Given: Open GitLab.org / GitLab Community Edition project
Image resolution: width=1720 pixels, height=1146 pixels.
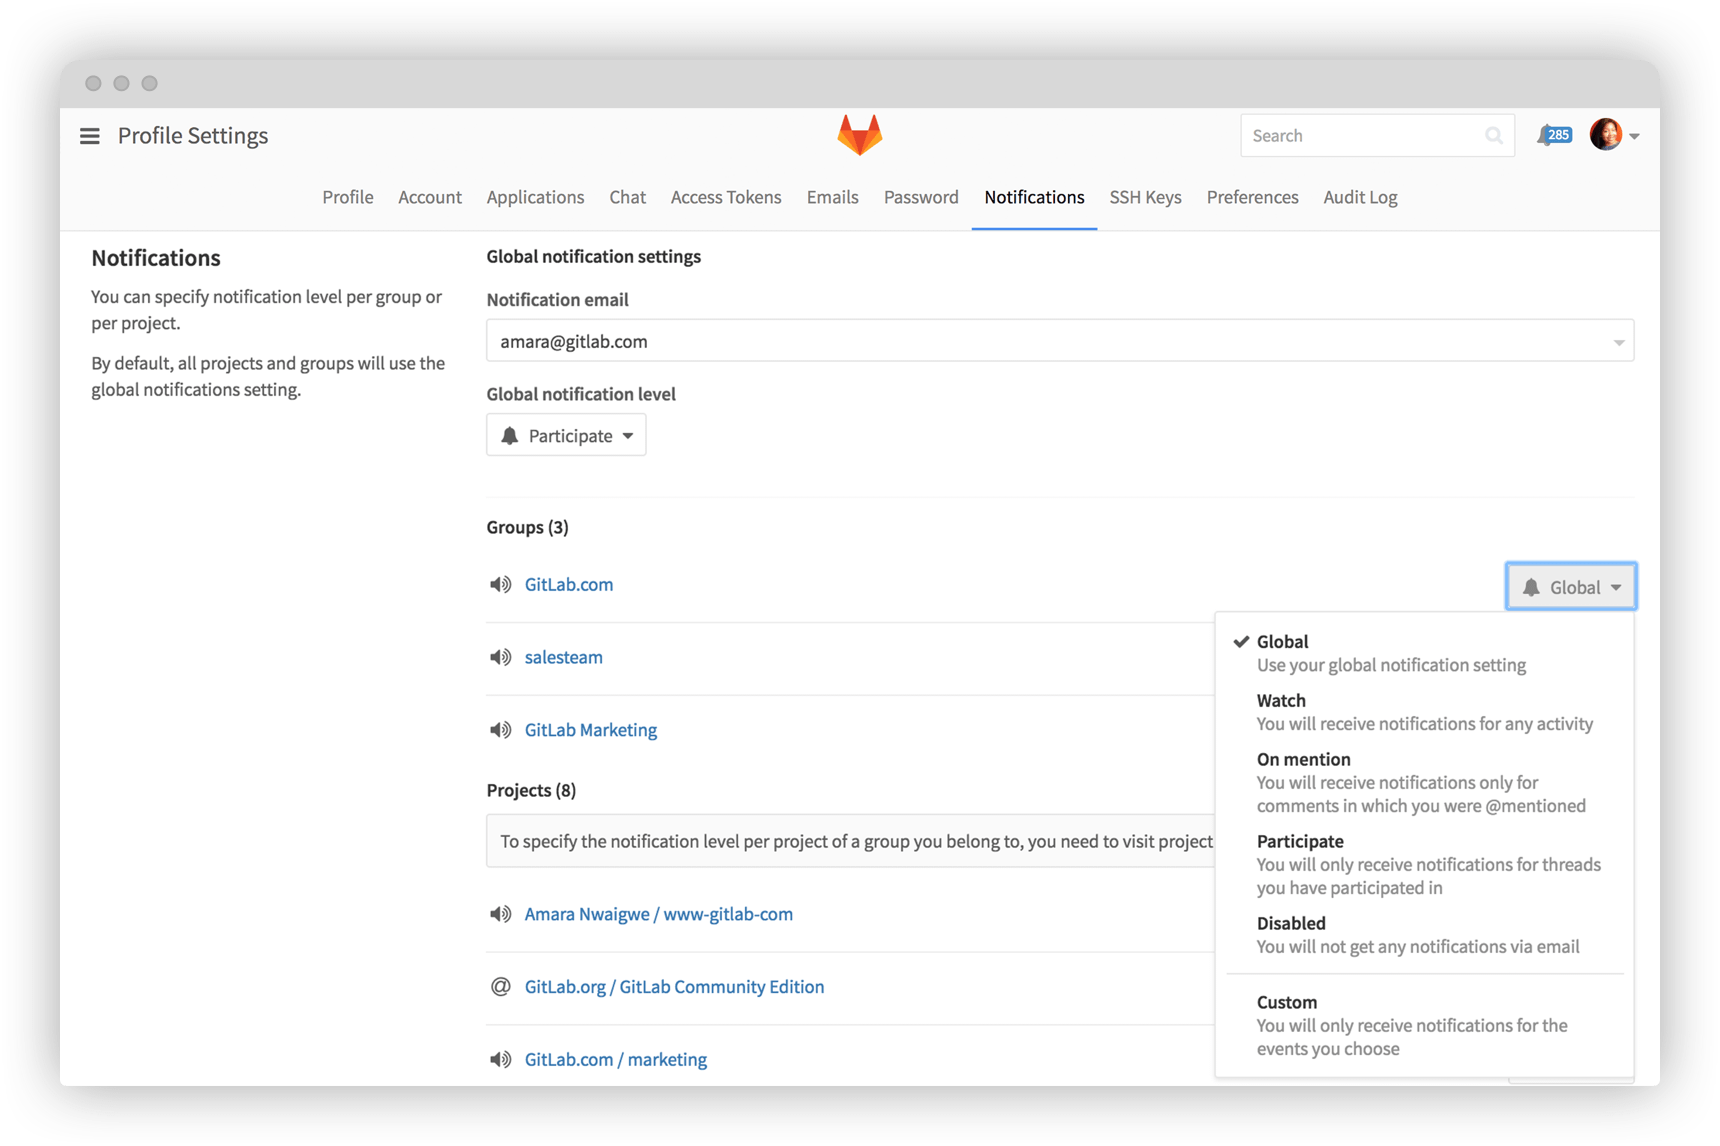Looking at the screenshot, I should point(675,987).
